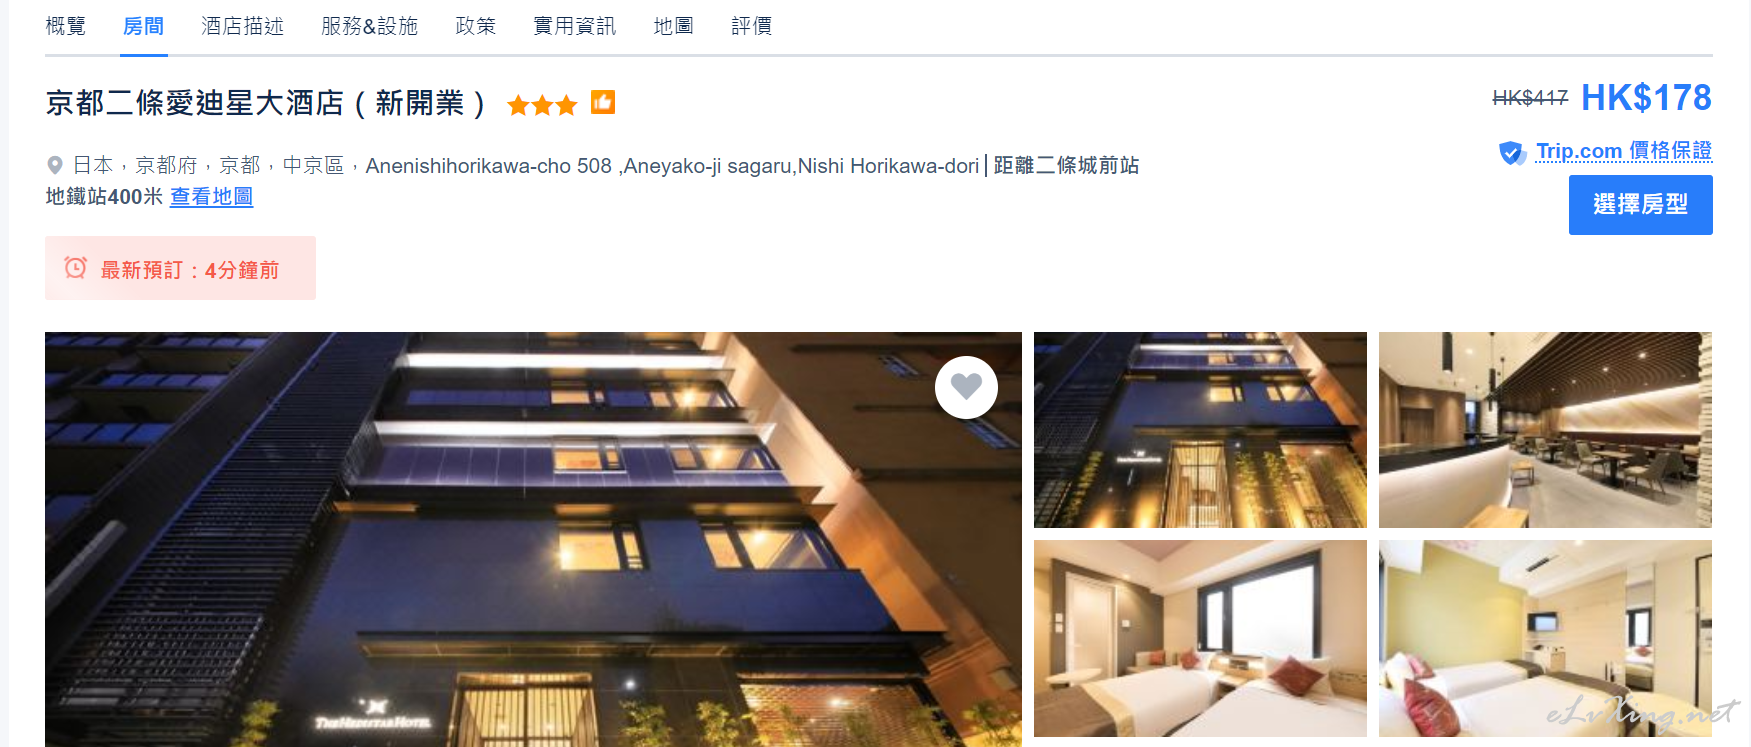The width and height of the screenshot is (1751, 747).
Task: Open the 評價 reviews tab
Action: click(x=752, y=26)
